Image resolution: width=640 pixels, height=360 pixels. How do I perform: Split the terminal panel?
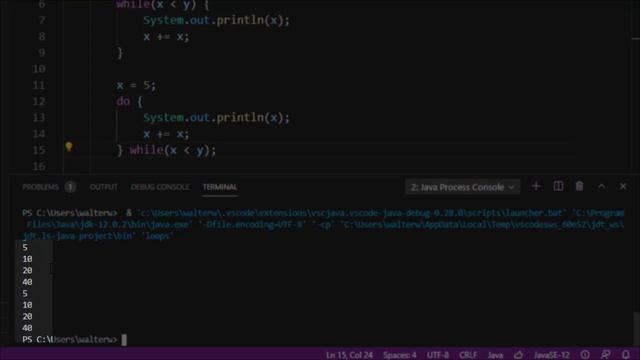[x=558, y=187]
